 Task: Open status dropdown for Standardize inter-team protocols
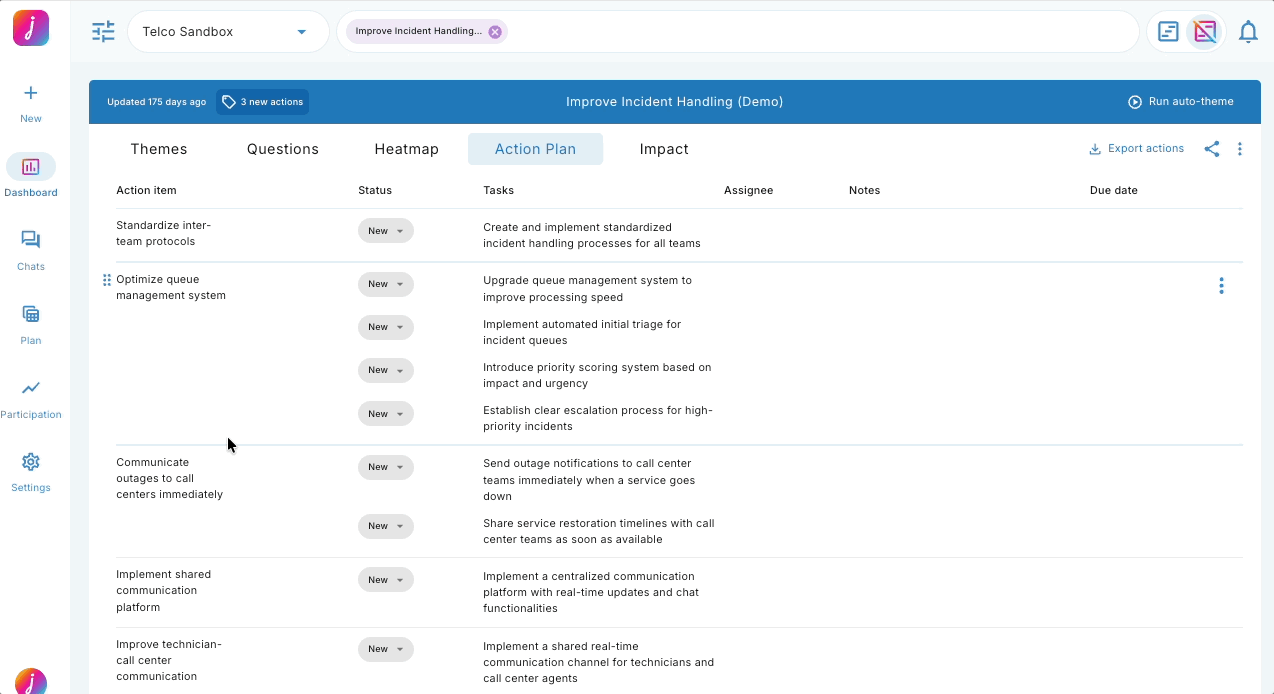[x=385, y=231]
